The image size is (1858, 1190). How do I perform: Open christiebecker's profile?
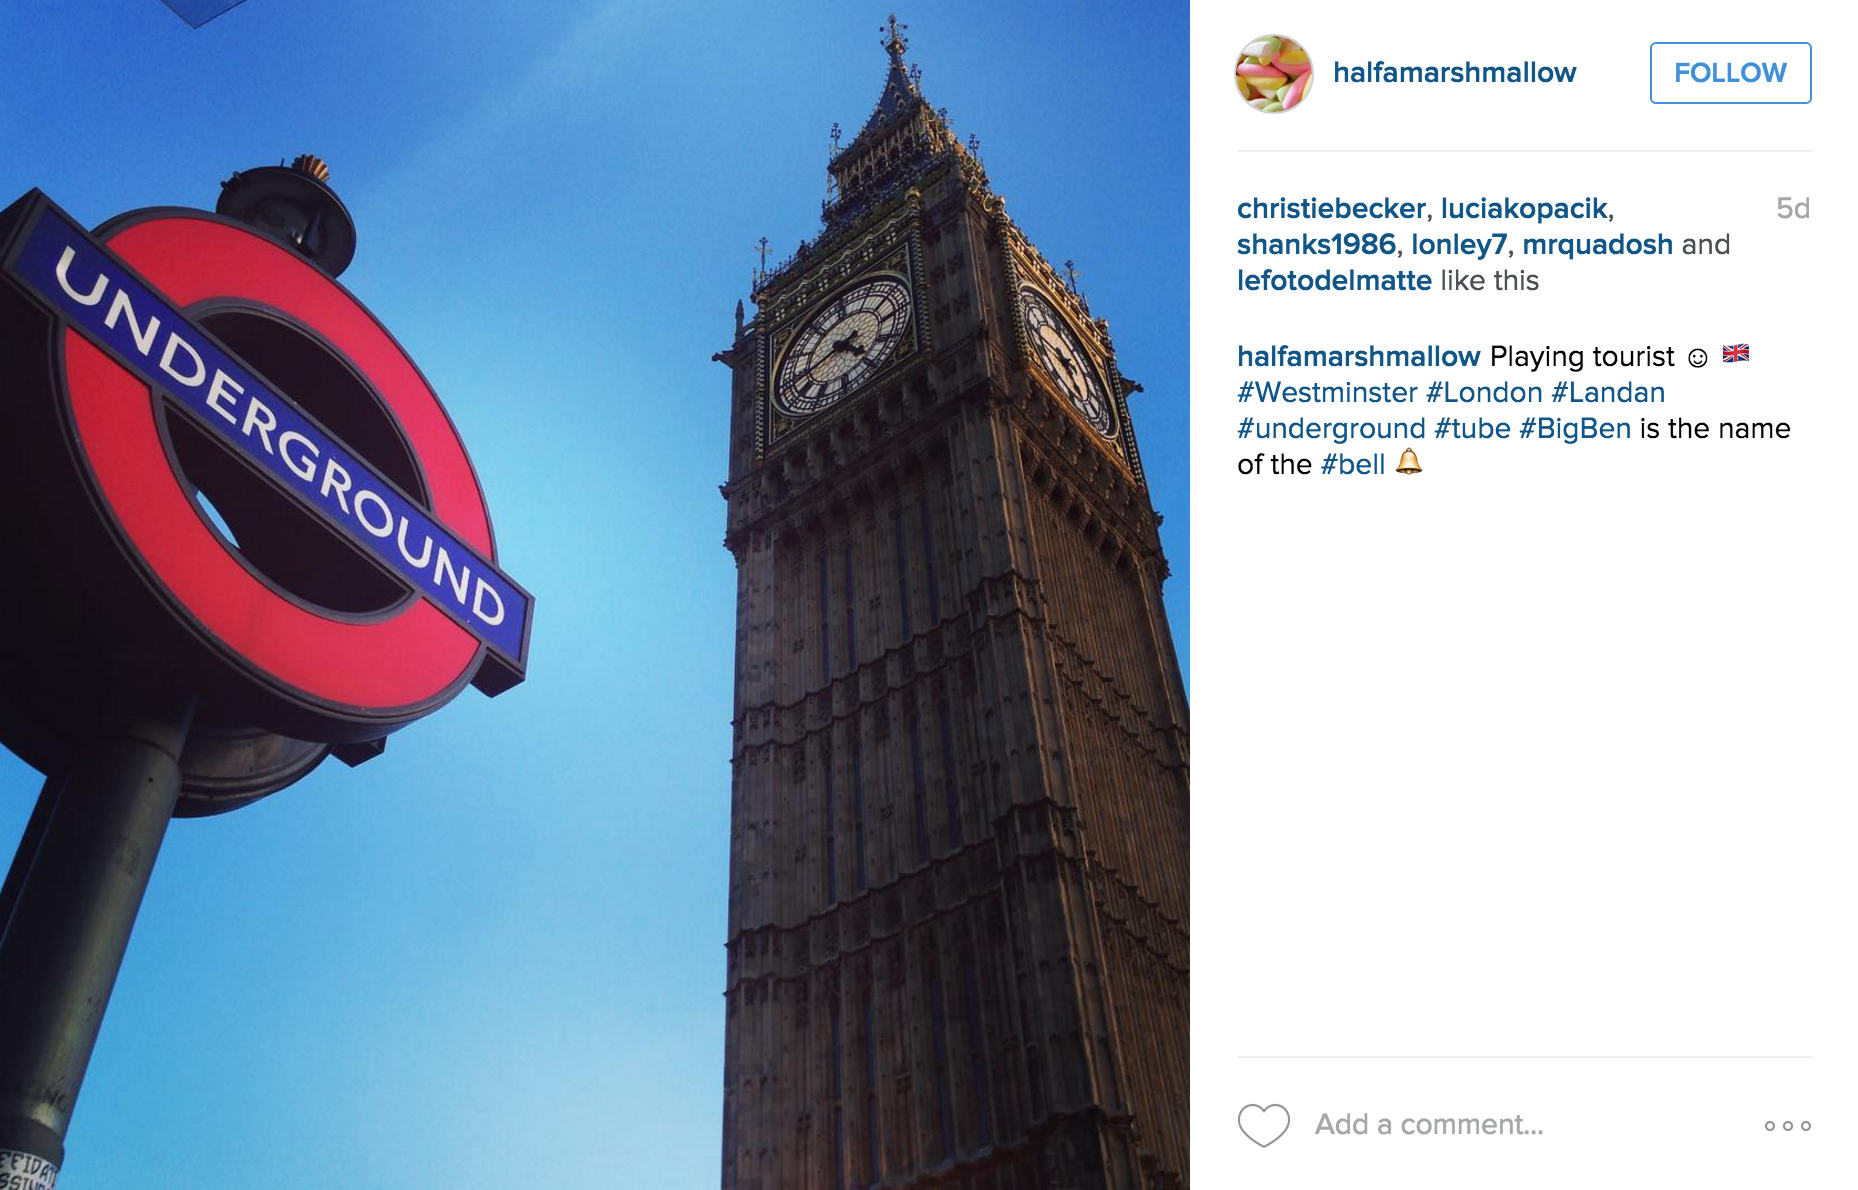pyautogui.click(x=1331, y=208)
